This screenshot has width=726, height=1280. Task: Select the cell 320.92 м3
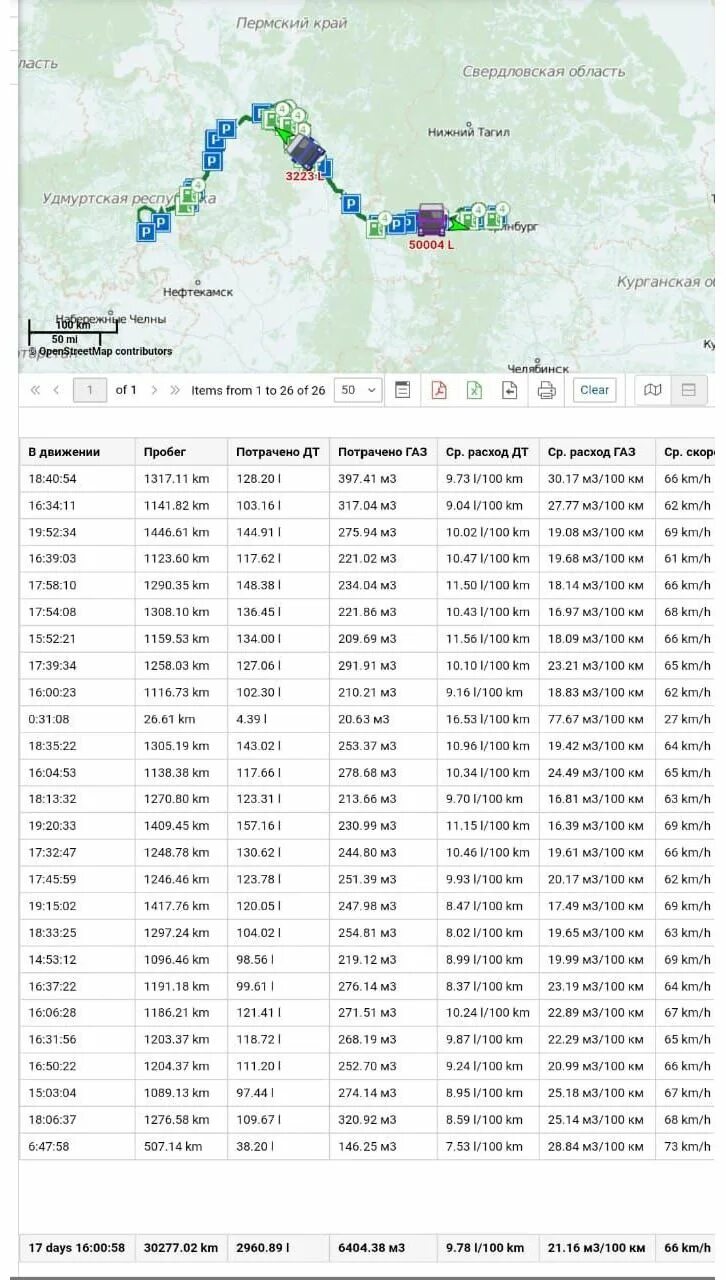point(383,1119)
